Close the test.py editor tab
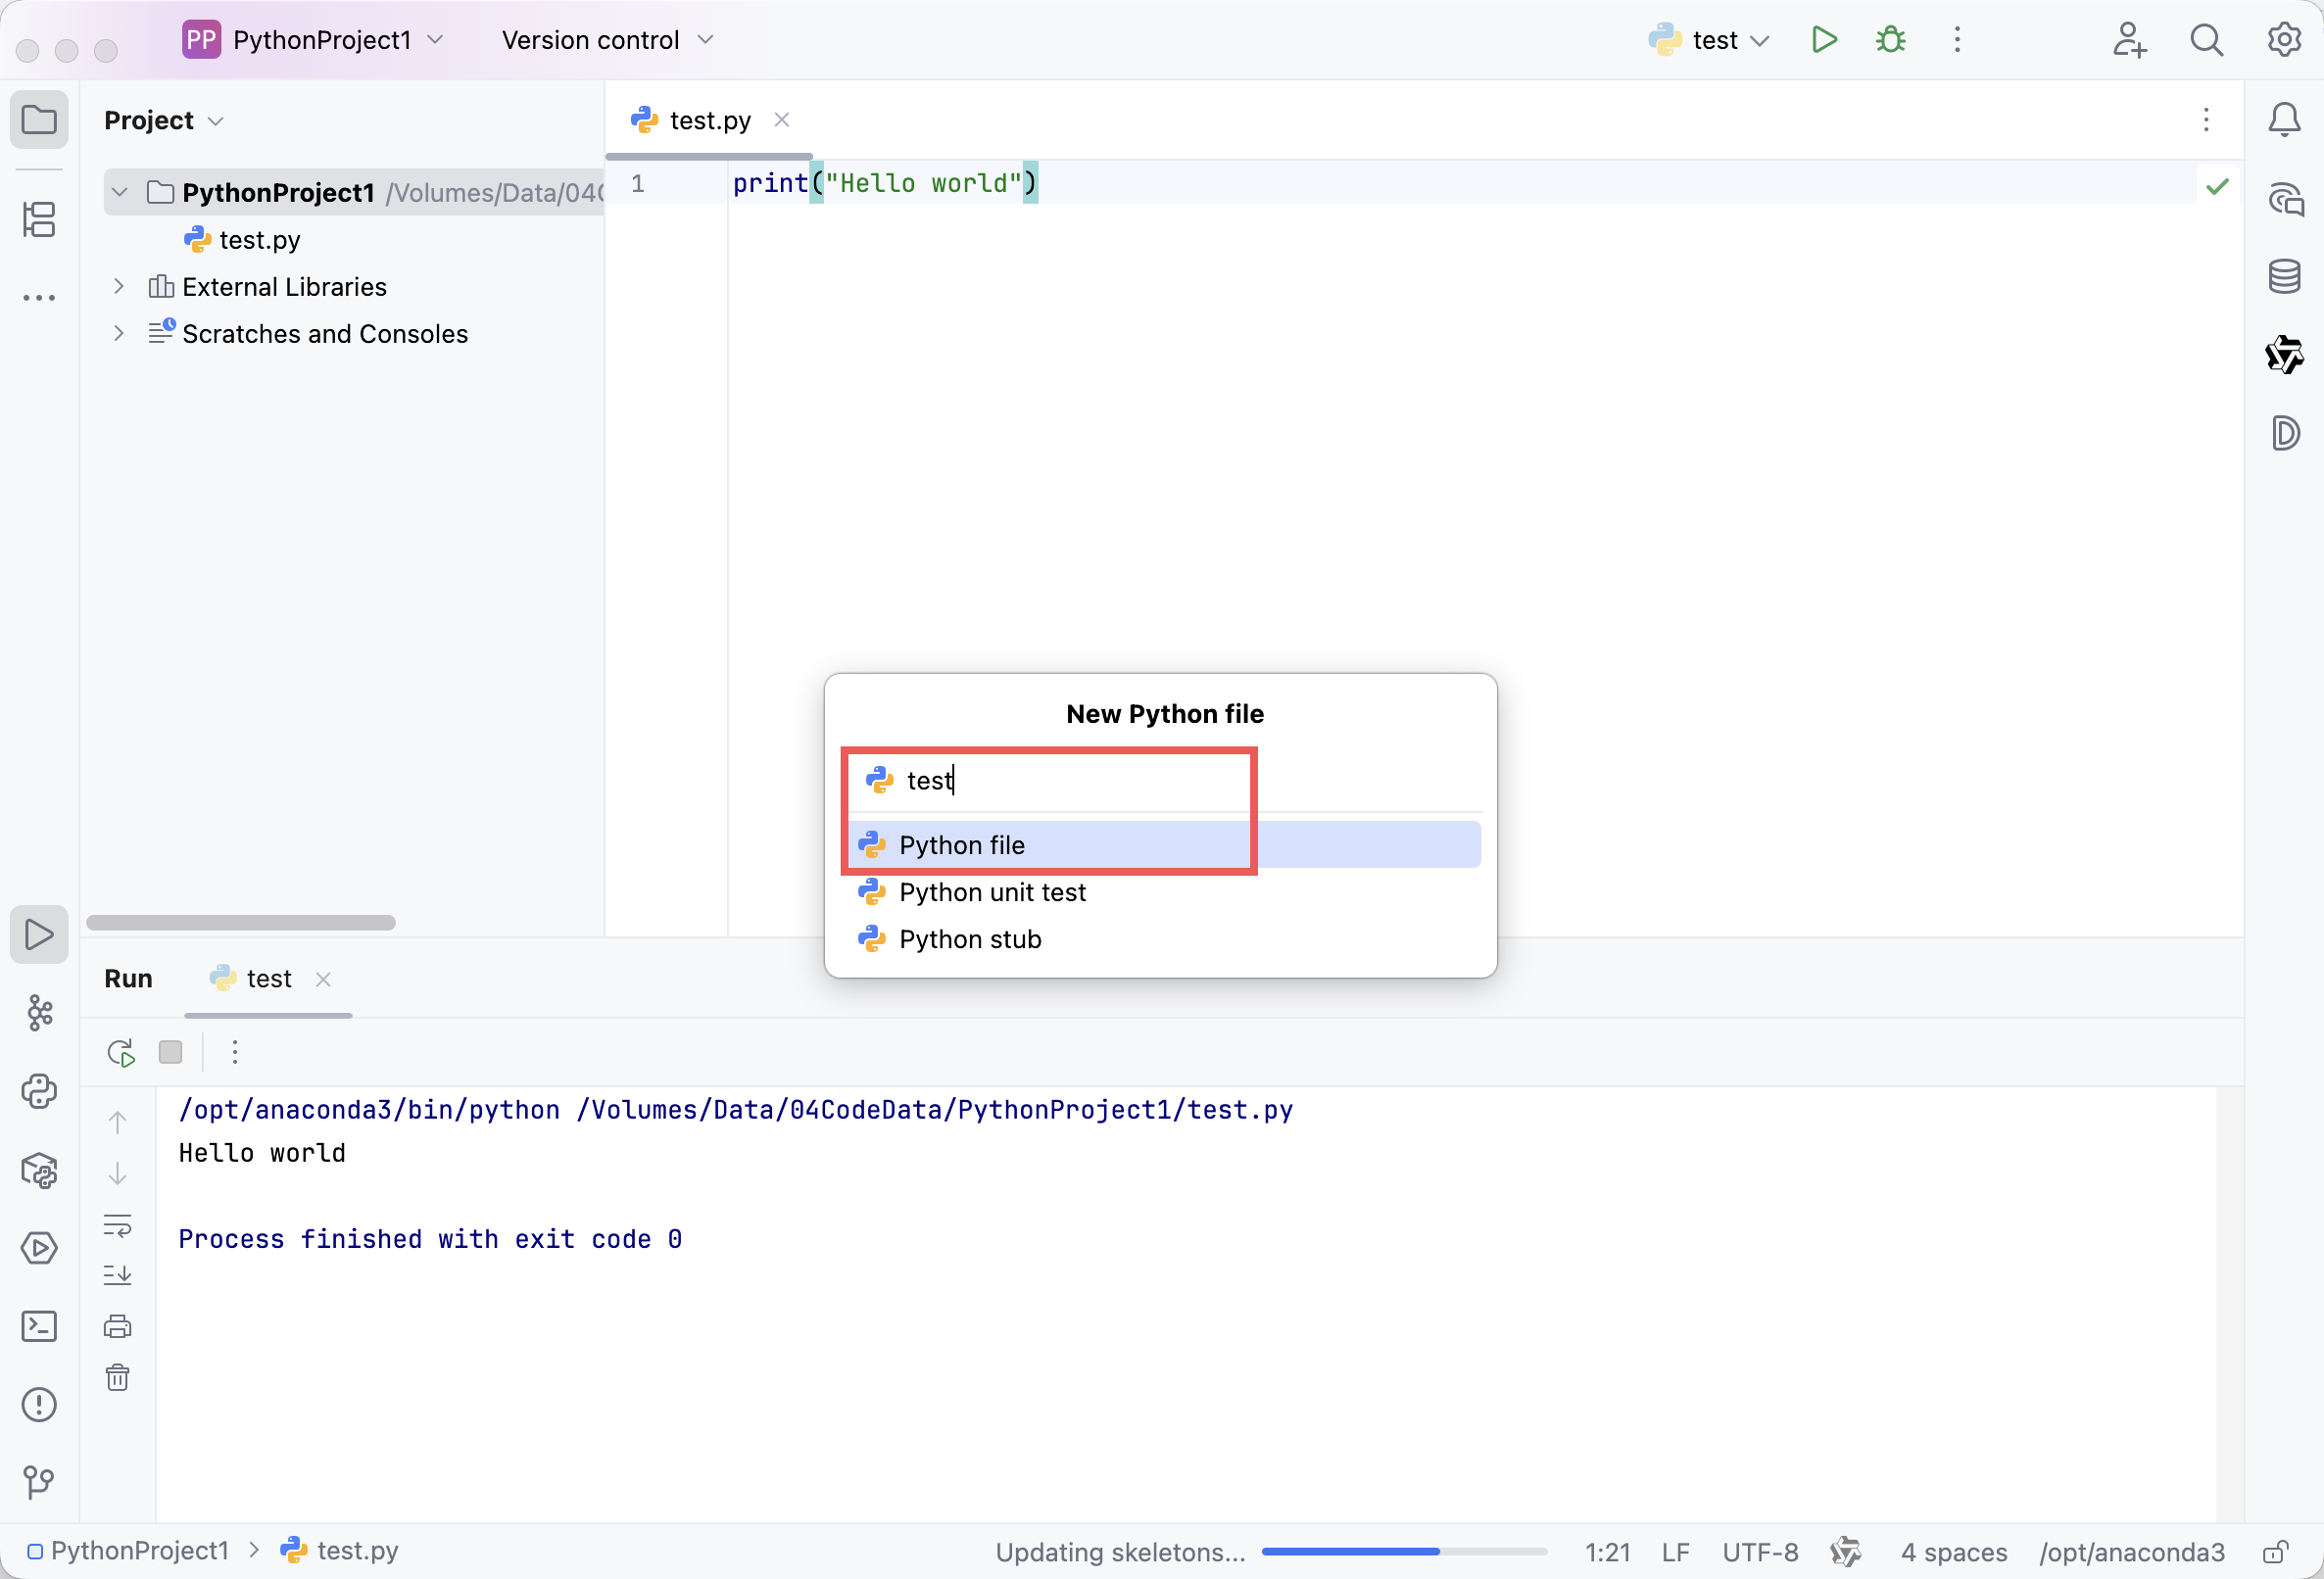The width and height of the screenshot is (2324, 1579). (x=782, y=120)
